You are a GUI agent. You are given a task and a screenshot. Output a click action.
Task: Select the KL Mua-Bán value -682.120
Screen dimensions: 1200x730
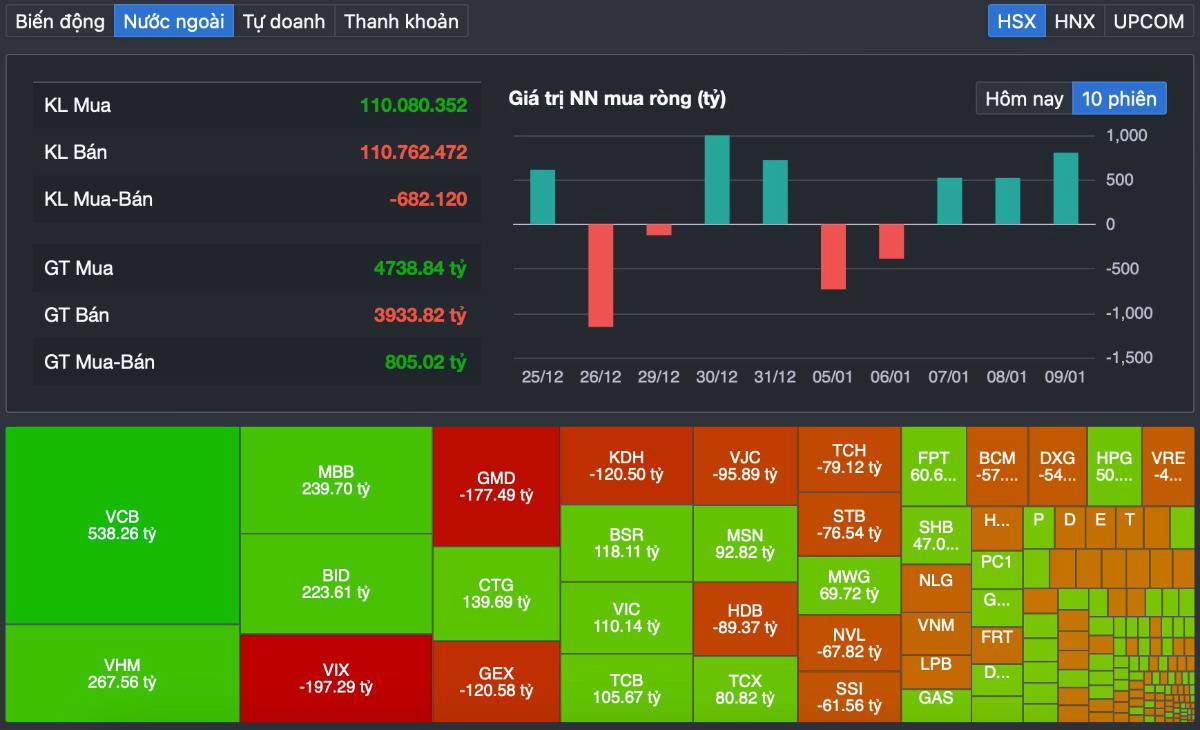coord(428,199)
